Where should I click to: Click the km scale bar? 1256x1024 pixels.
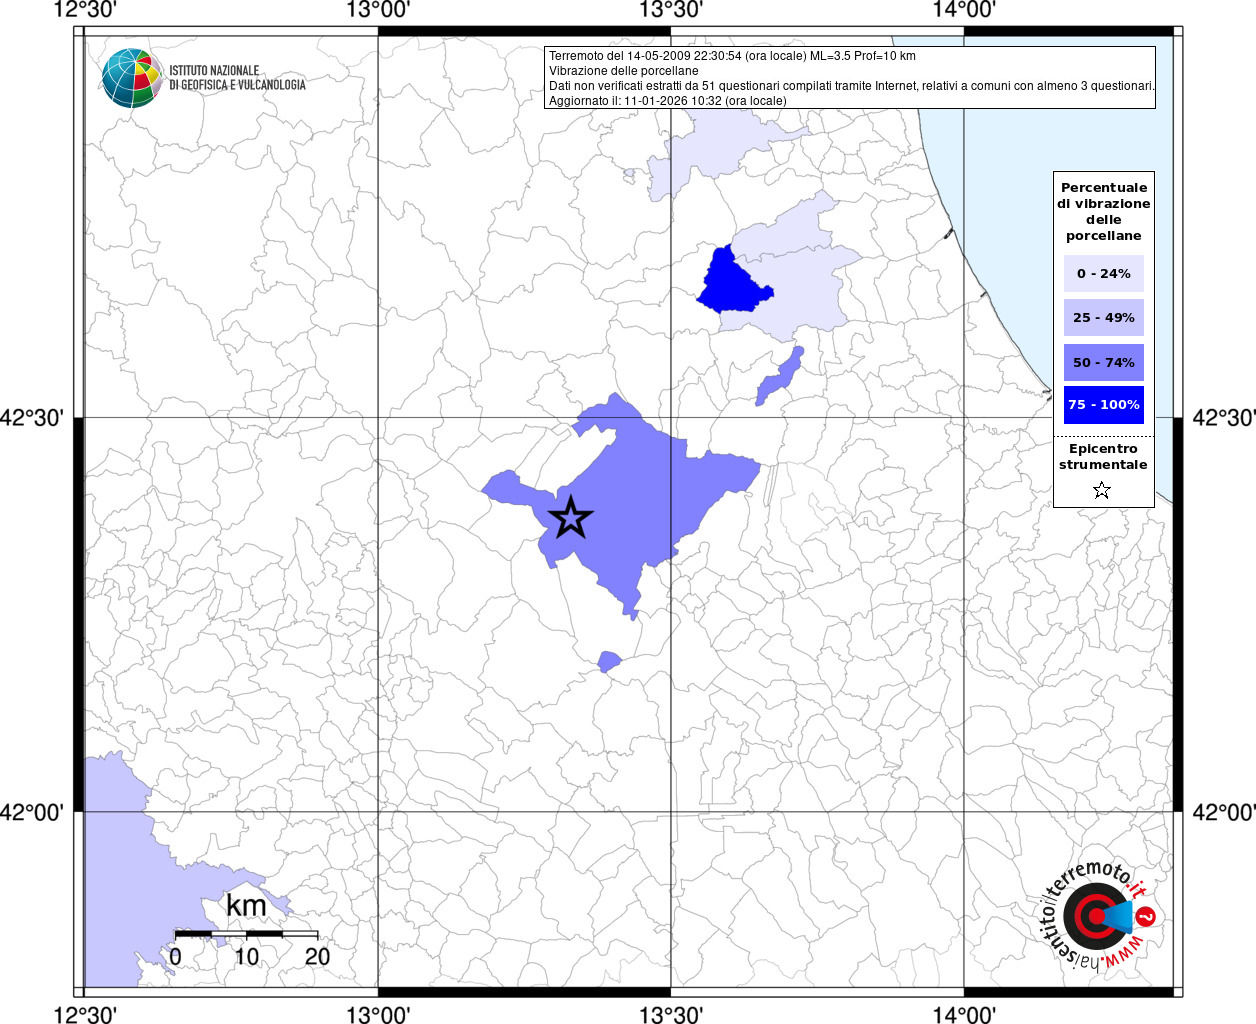click(x=246, y=934)
